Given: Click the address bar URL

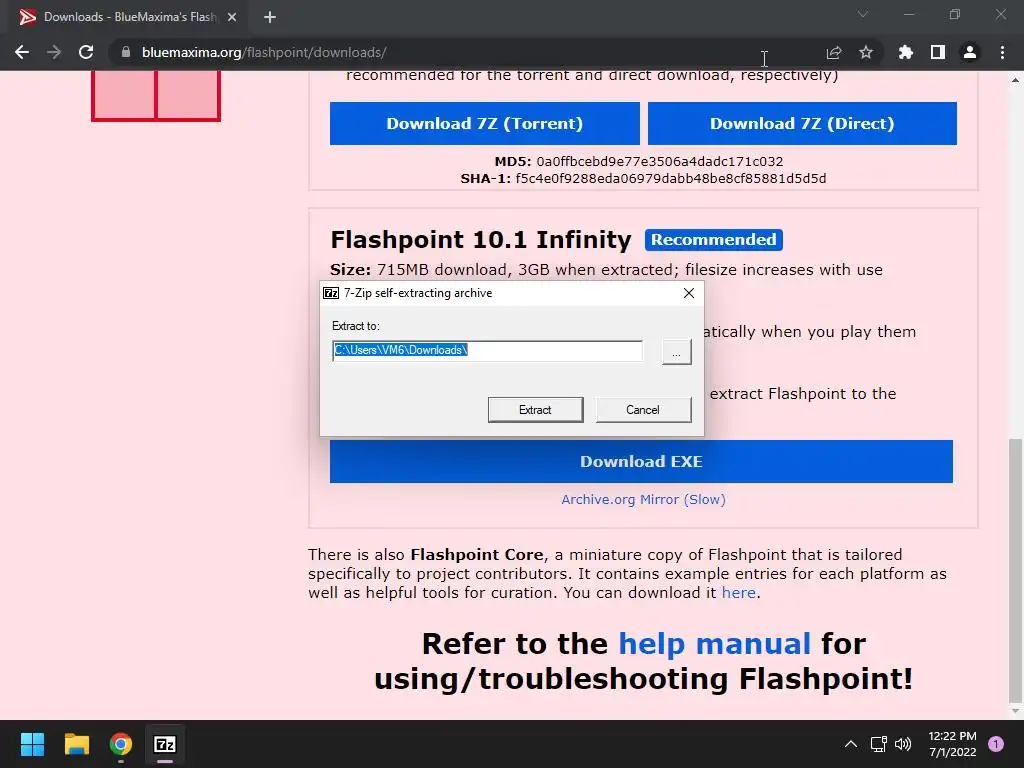Looking at the screenshot, I should coord(264,52).
